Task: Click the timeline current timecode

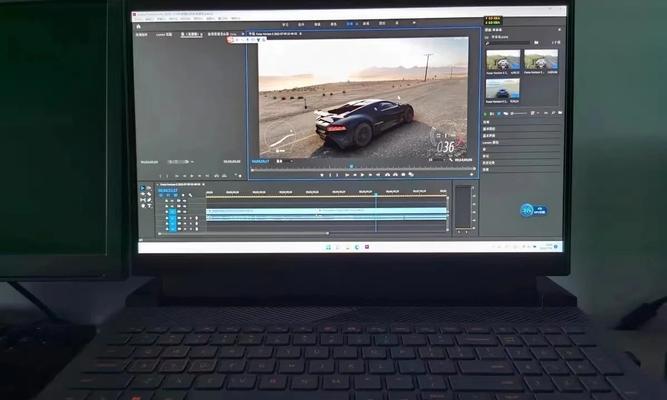Action: tap(167, 190)
